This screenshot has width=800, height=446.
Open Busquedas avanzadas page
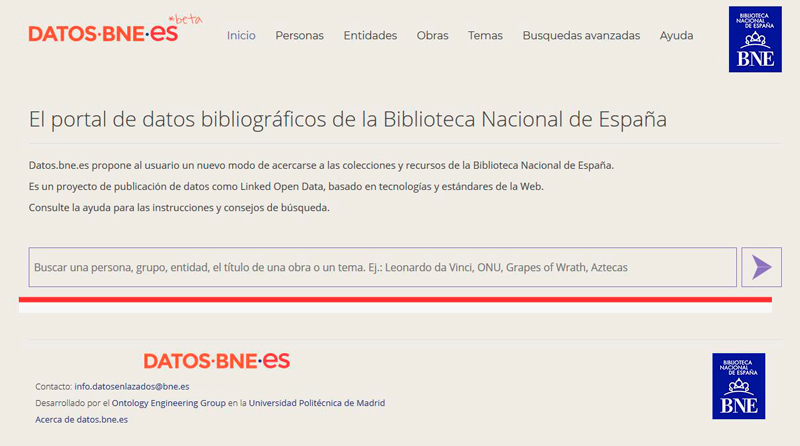pyautogui.click(x=581, y=36)
